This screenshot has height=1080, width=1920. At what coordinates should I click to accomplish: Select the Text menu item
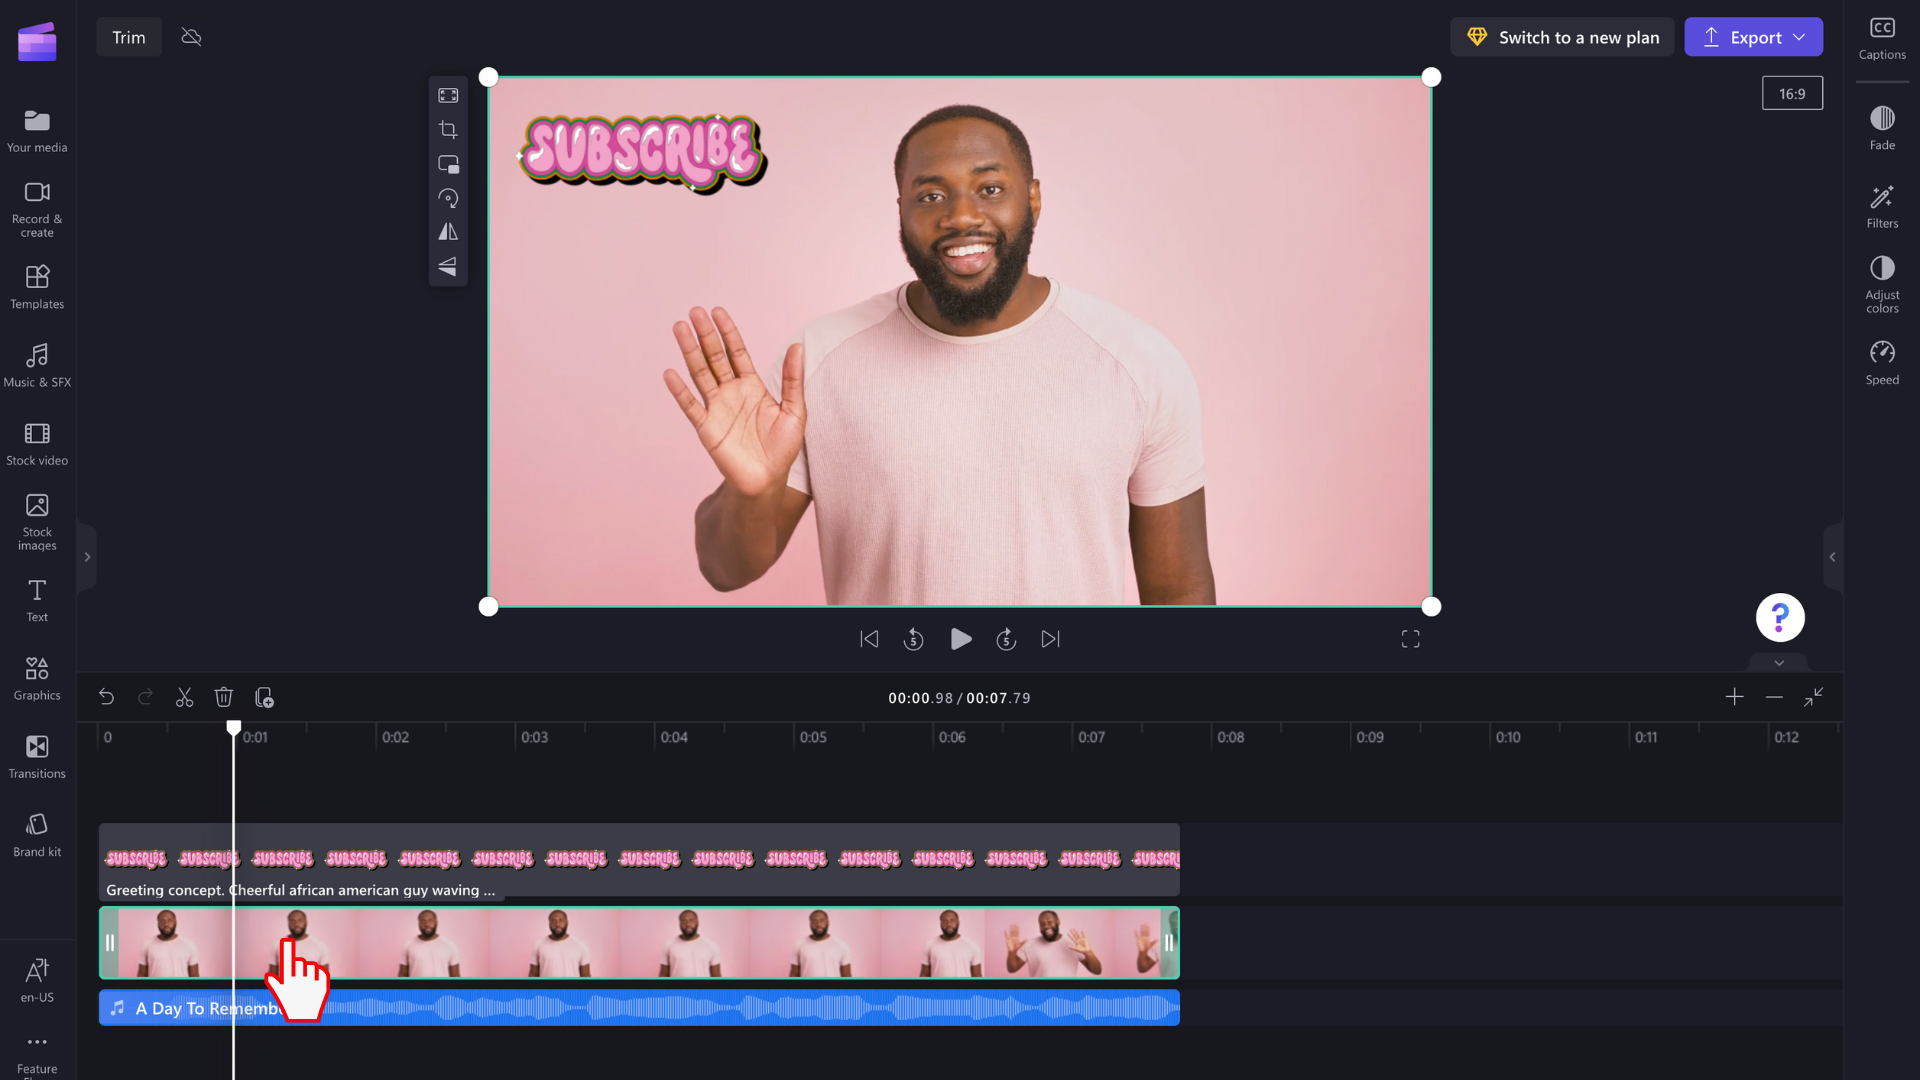[36, 600]
